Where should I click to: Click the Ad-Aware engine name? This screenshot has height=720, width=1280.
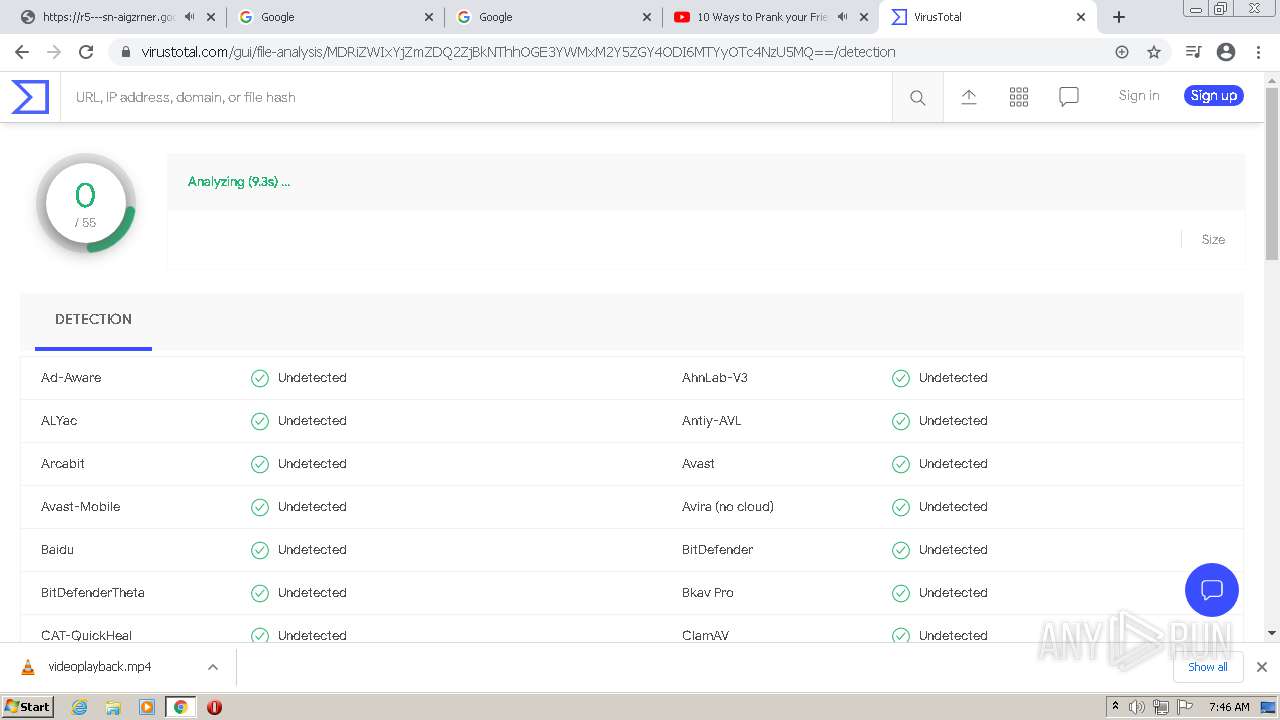[71, 378]
